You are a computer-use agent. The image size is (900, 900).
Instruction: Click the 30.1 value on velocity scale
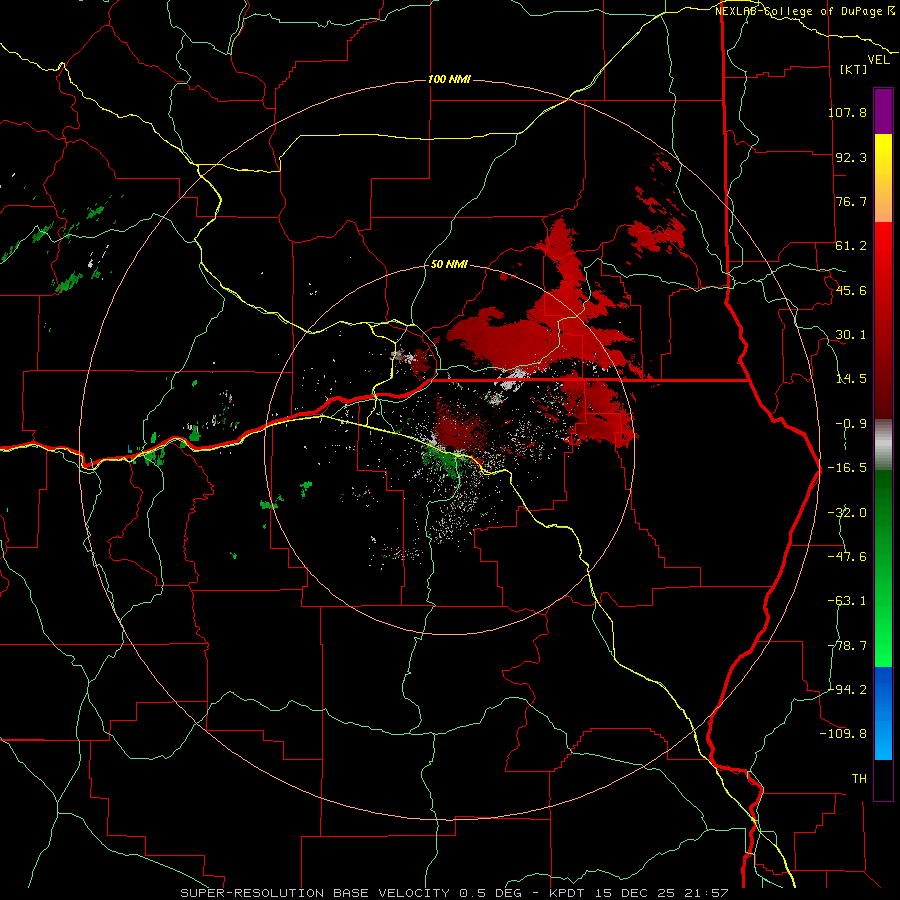point(851,335)
